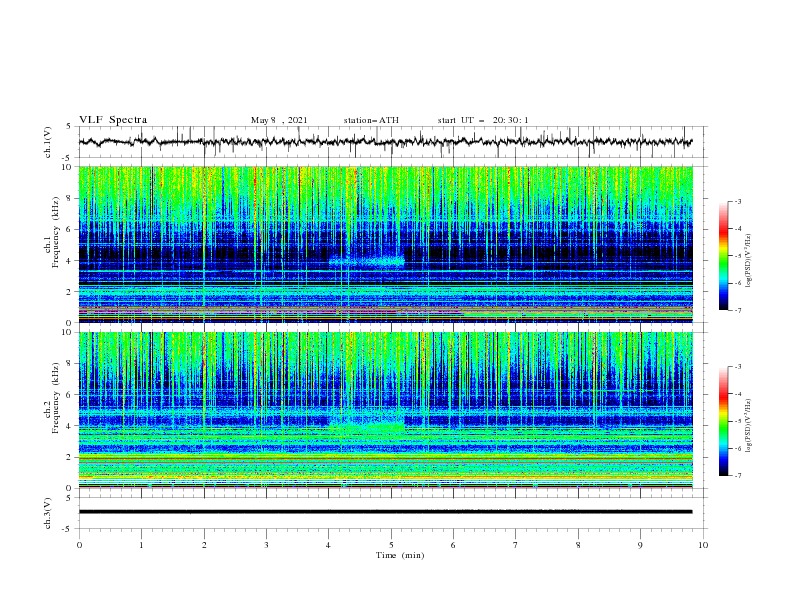The image size is (792, 612).
Task: Click the ch.1 frequency axis '4' tick label
Action: tap(70, 261)
